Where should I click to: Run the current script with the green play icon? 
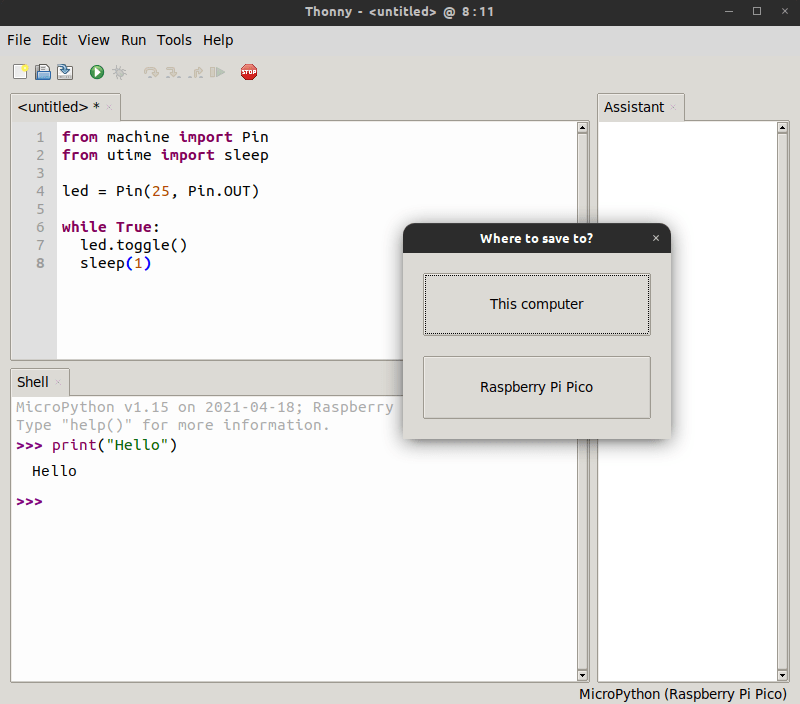[97, 72]
